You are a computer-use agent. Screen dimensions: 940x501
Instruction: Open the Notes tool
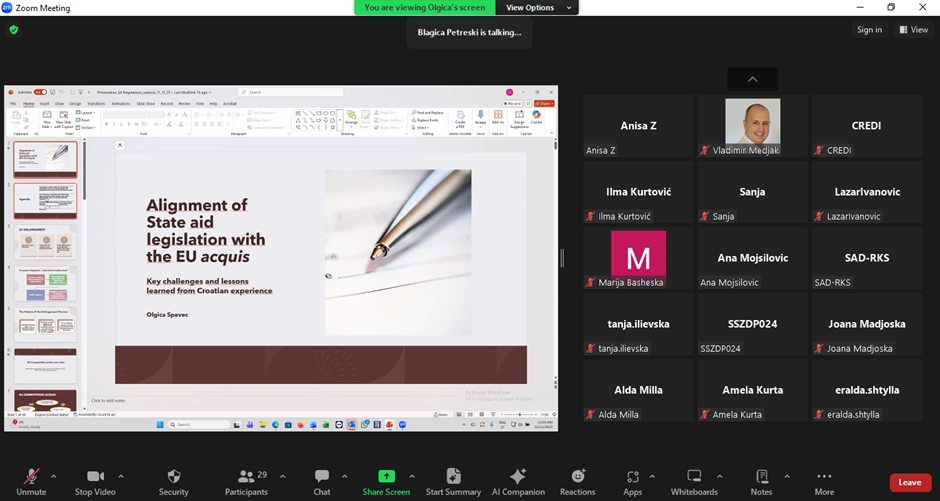761,477
